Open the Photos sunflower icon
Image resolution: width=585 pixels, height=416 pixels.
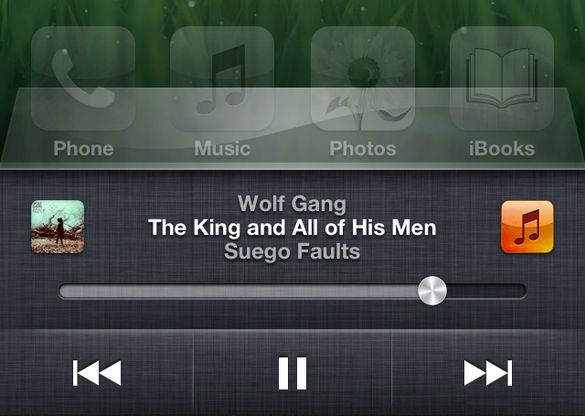[x=363, y=78]
